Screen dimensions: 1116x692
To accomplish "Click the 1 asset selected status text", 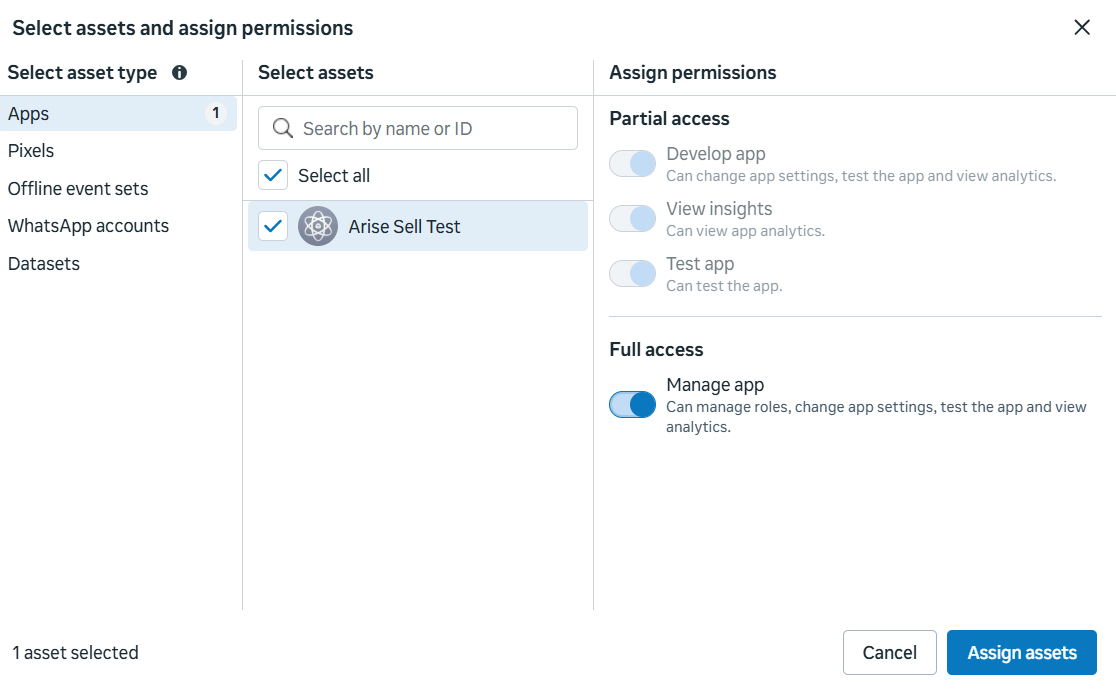I will 75,652.
